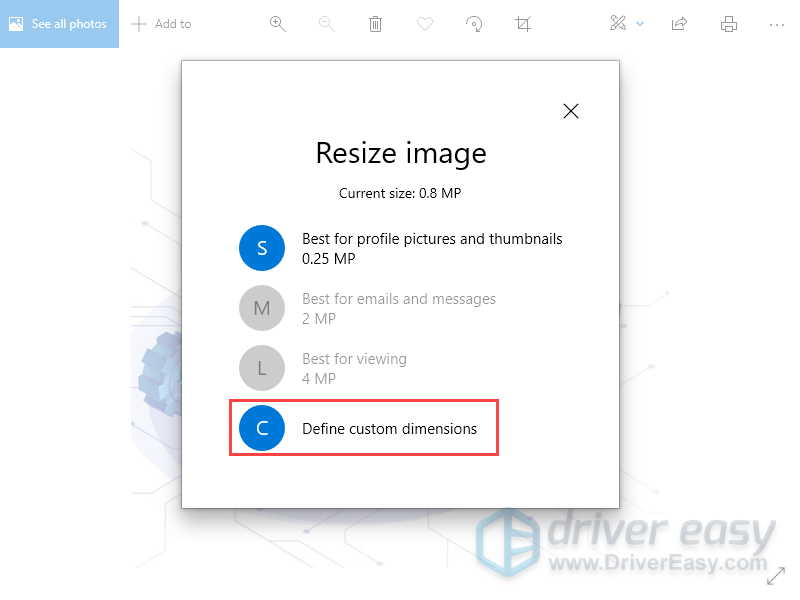800x600 pixels.
Task: Select Define custom dimensions
Action: coord(363,427)
